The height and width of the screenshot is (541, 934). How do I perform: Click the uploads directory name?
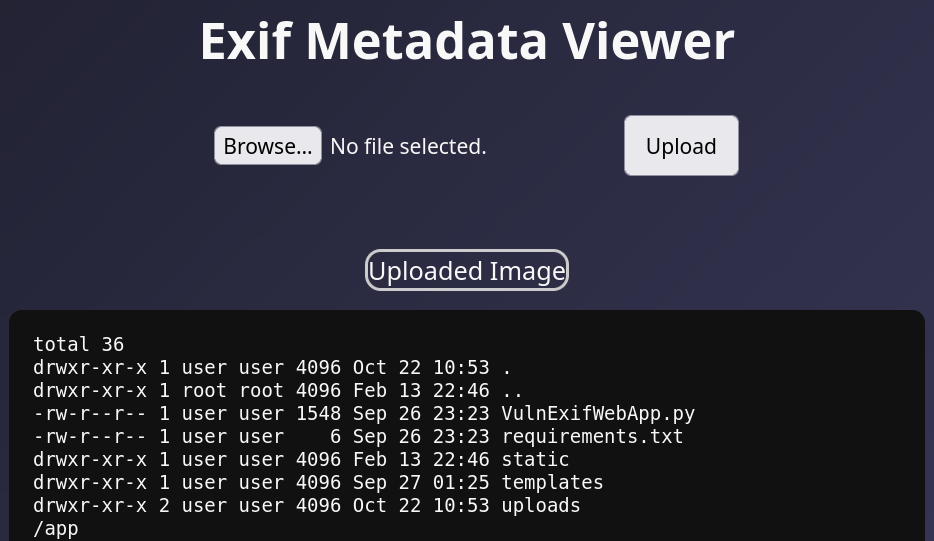541,506
